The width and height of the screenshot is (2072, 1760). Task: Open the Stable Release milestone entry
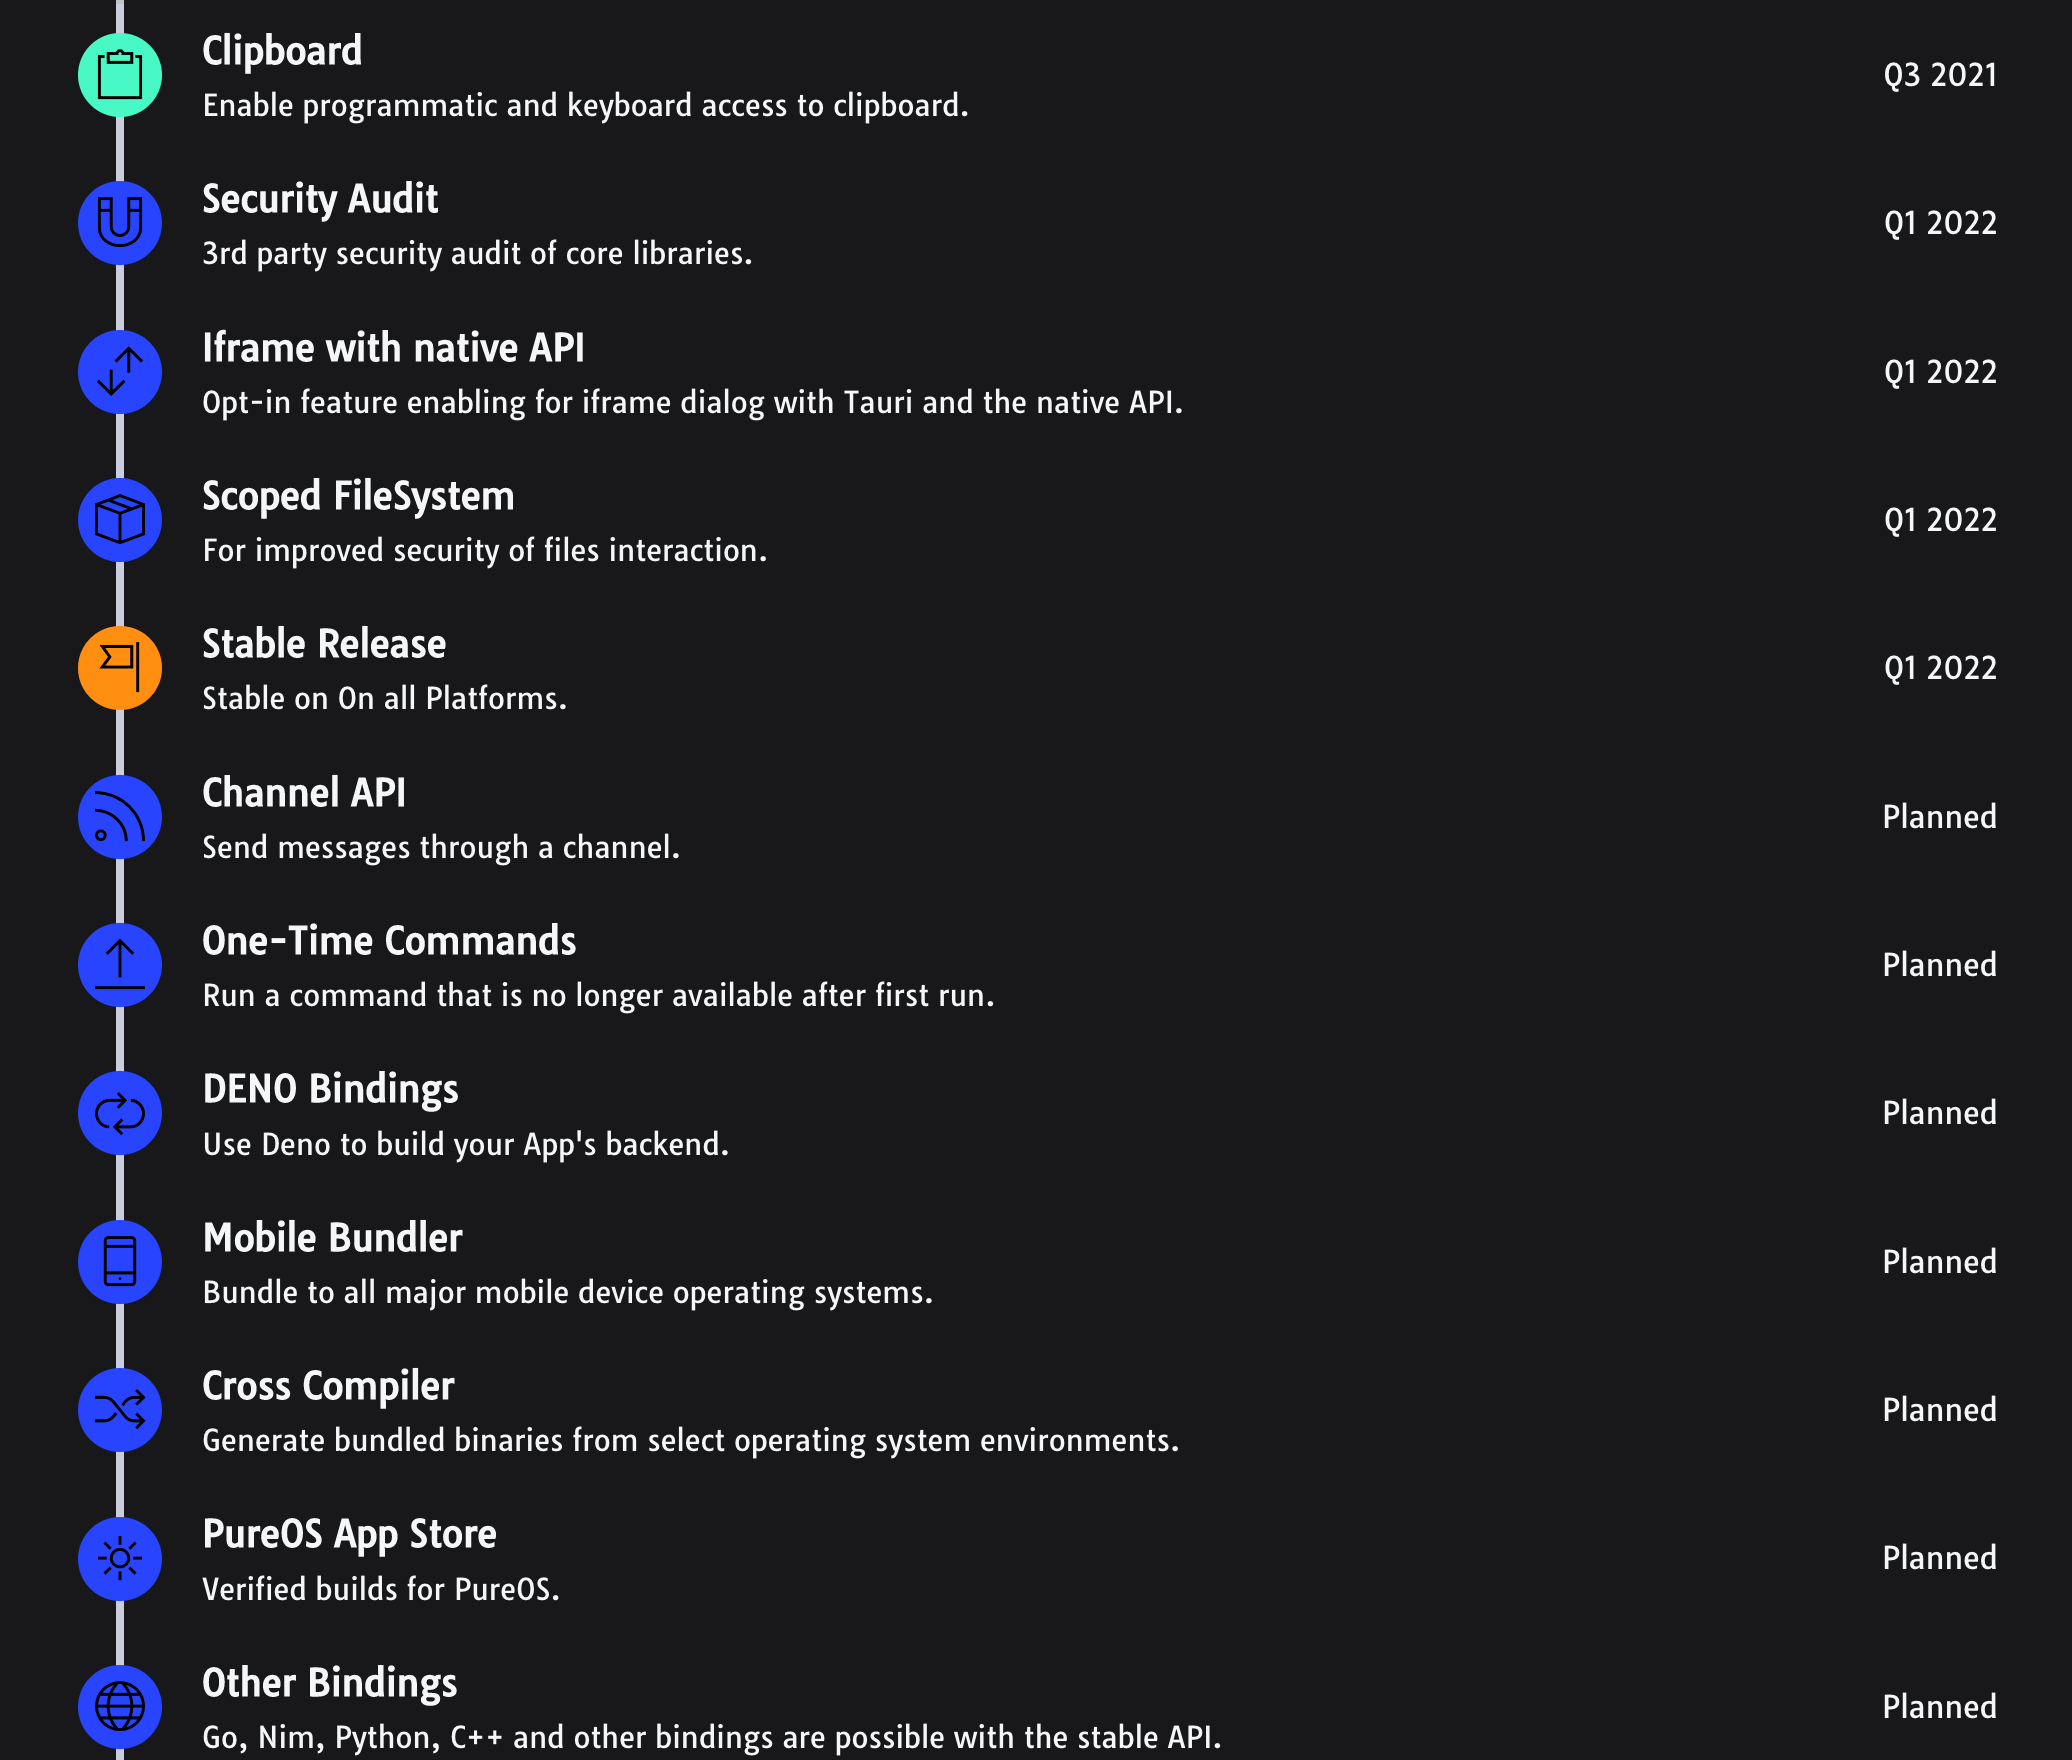323,645
